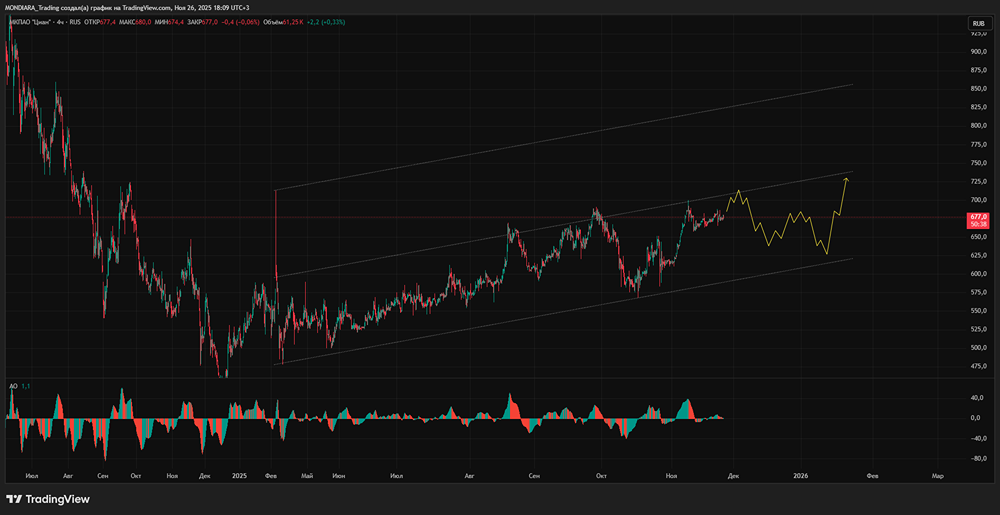The height and width of the screenshot is (515, 1000).
Task: Click the Мар label on time axis
Action: point(937,478)
